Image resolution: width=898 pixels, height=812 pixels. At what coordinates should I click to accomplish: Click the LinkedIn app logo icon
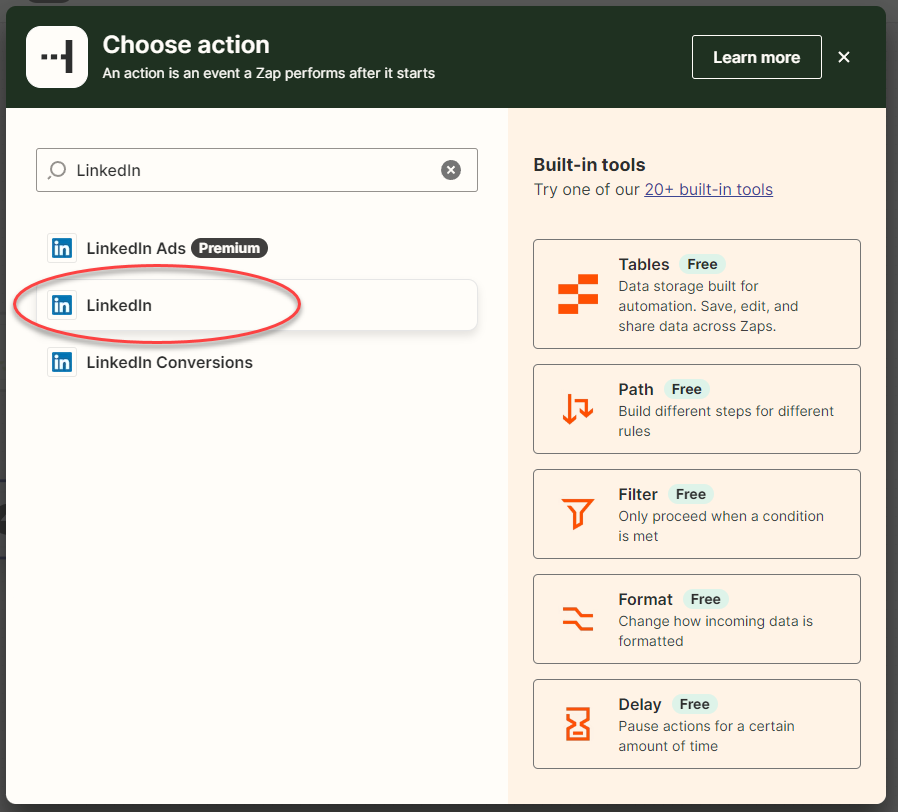[x=62, y=305]
